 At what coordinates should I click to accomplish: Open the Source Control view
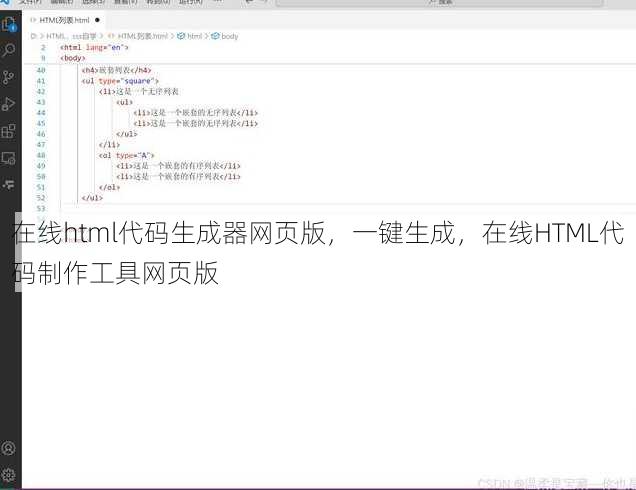[x=8, y=77]
